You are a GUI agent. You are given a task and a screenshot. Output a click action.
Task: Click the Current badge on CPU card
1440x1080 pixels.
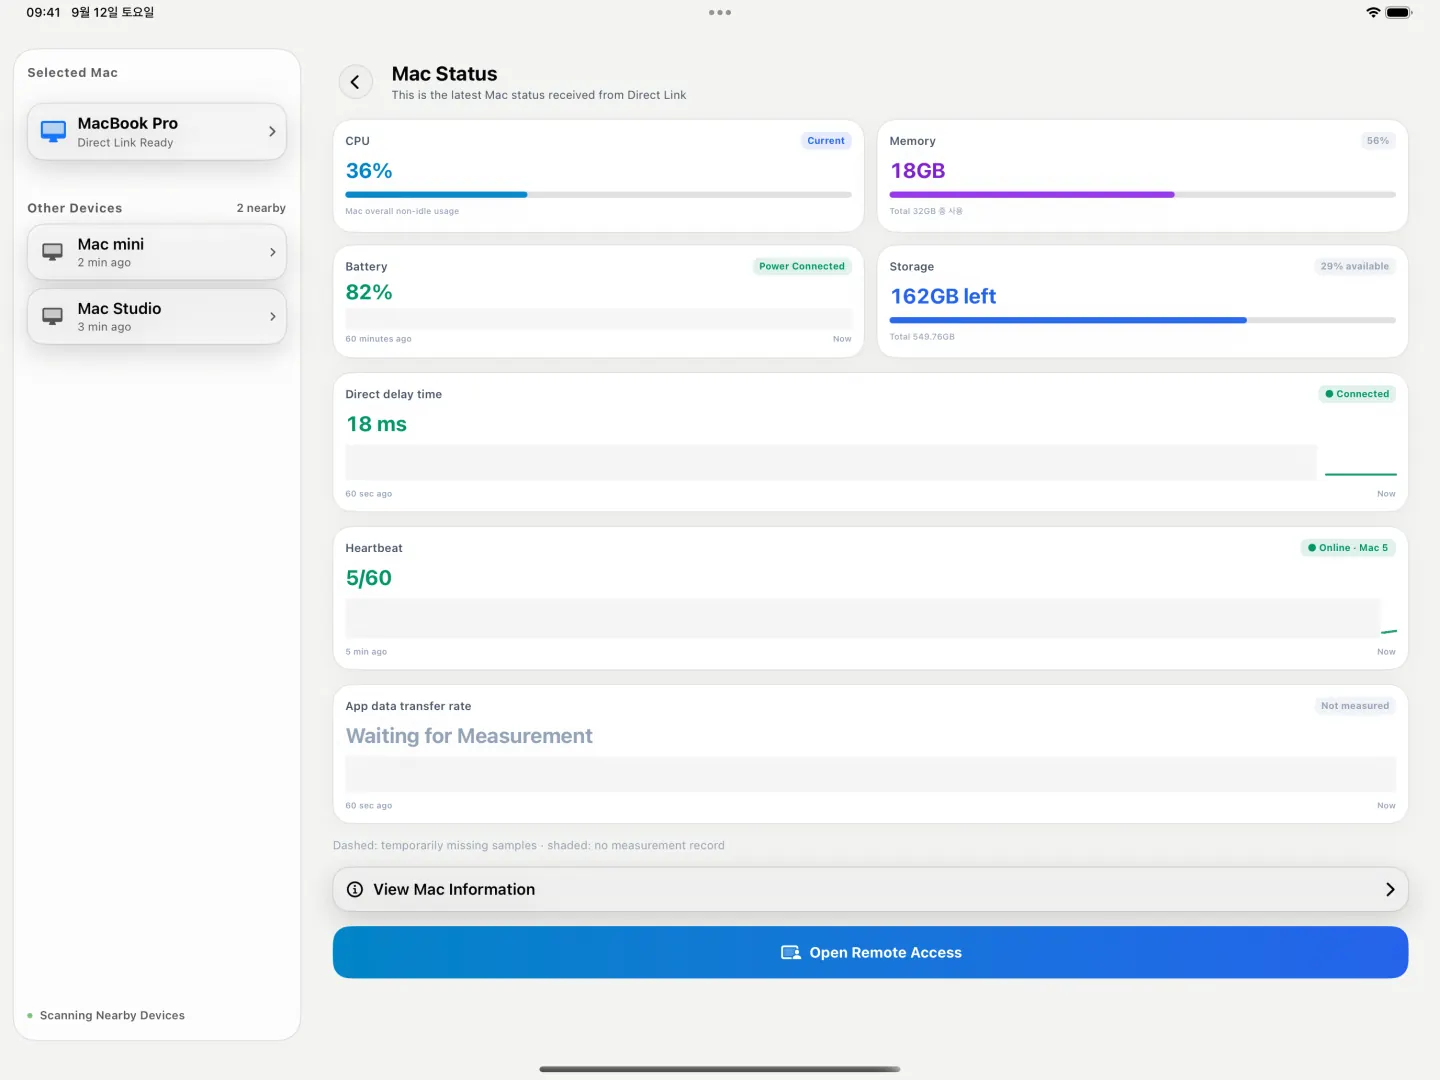(x=826, y=141)
